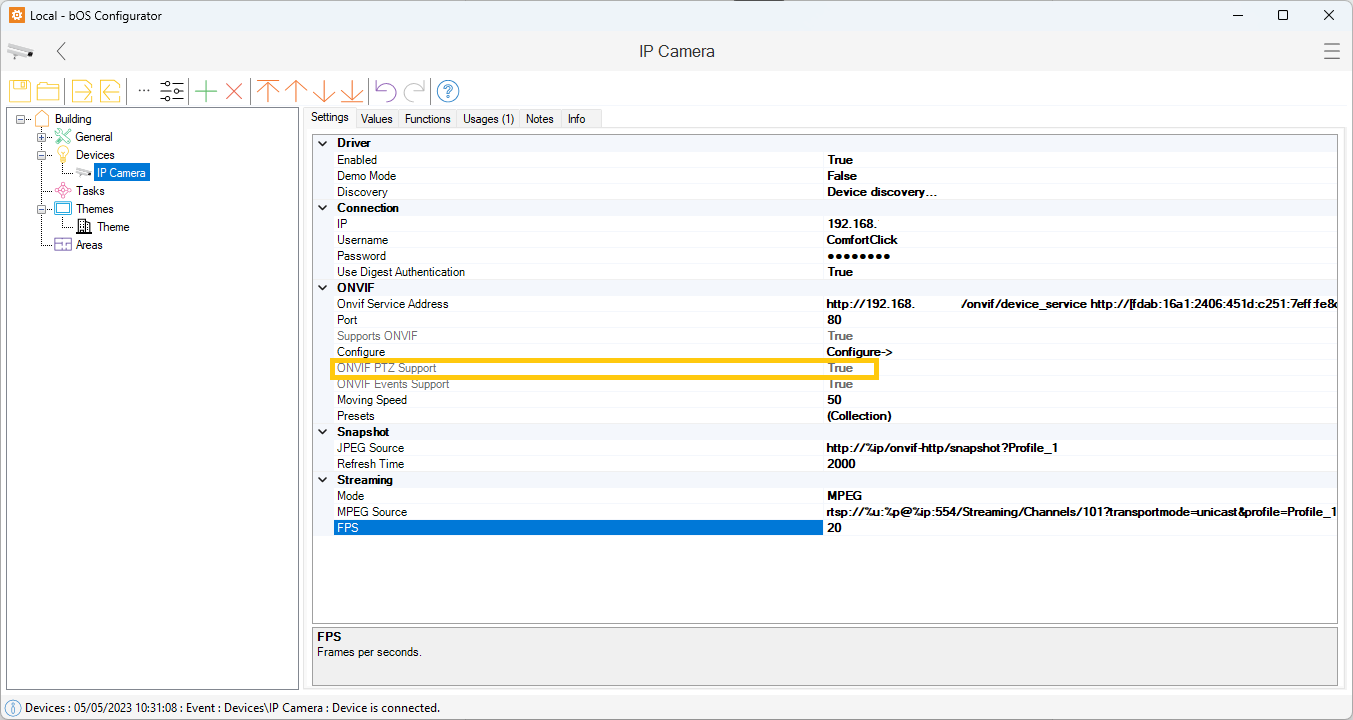
Task: Click the Theme building icon in tree
Action: 84,227
